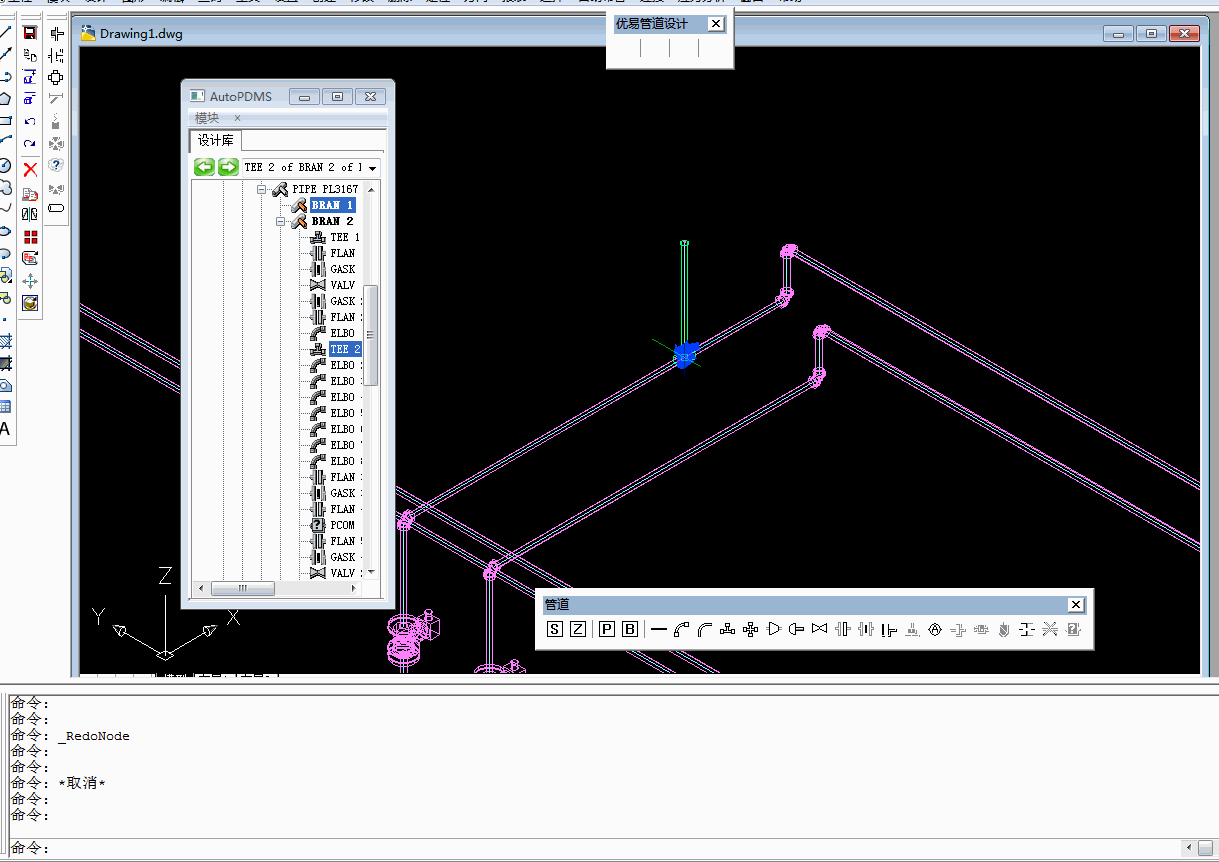Click the crossed lines icon in 管道 toolbar

pyautogui.click(x=1050, y=629)
